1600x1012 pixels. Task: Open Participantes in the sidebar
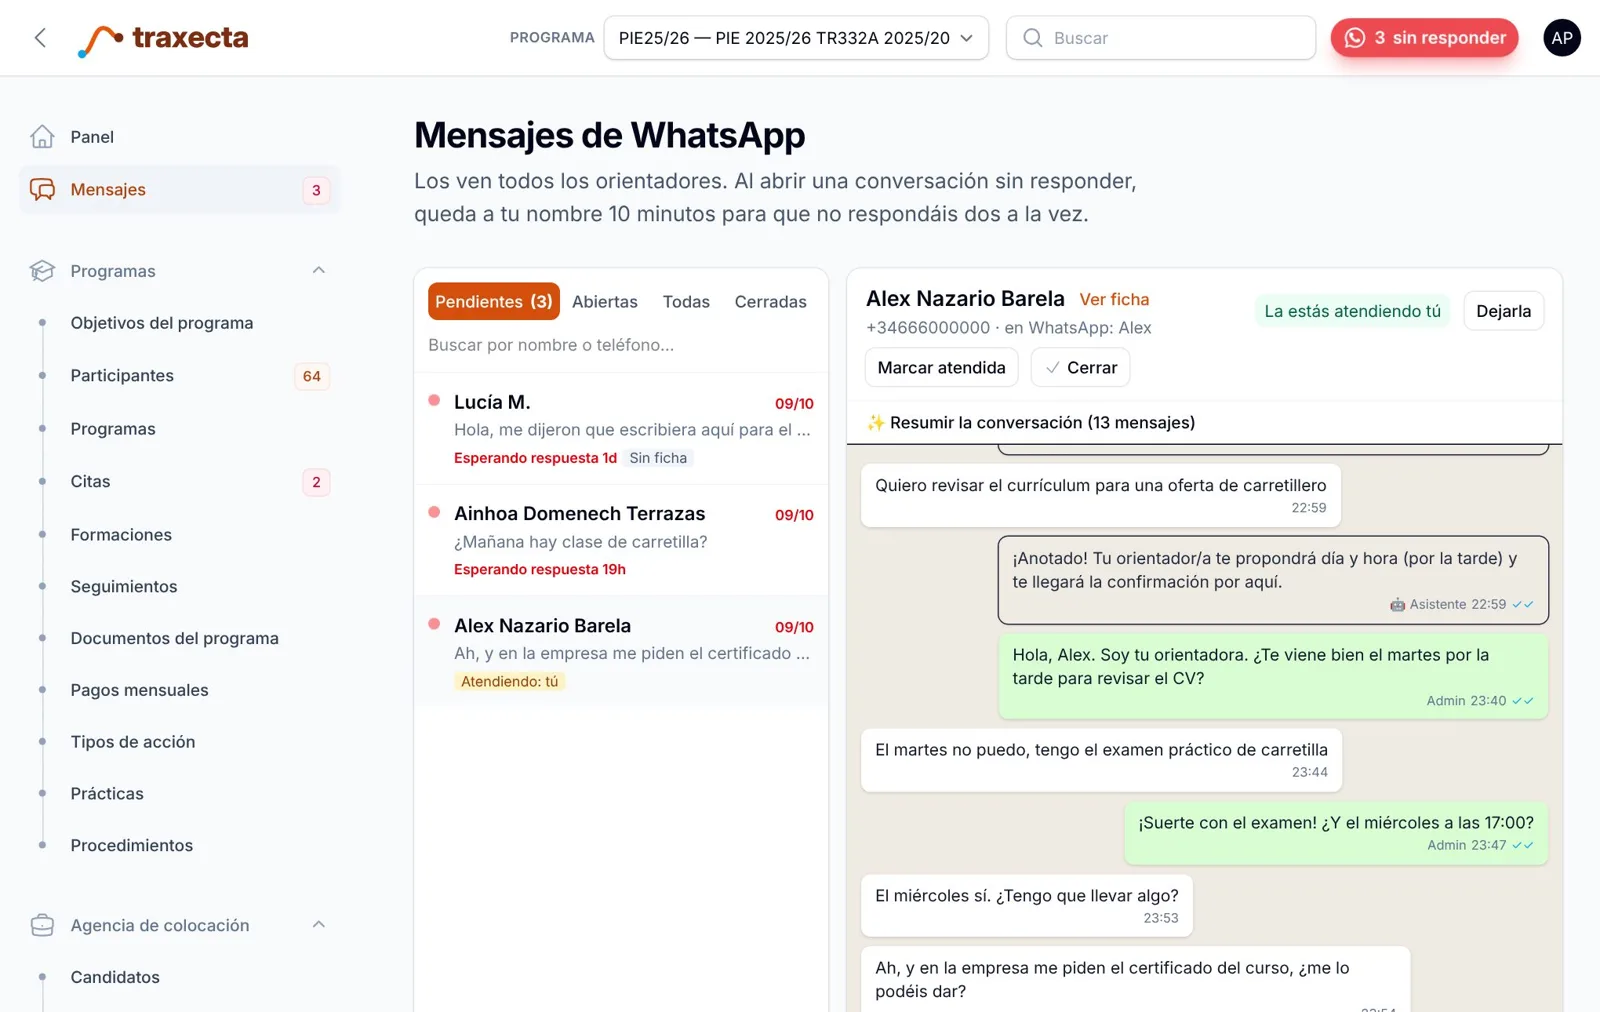(x=122, y=376)
